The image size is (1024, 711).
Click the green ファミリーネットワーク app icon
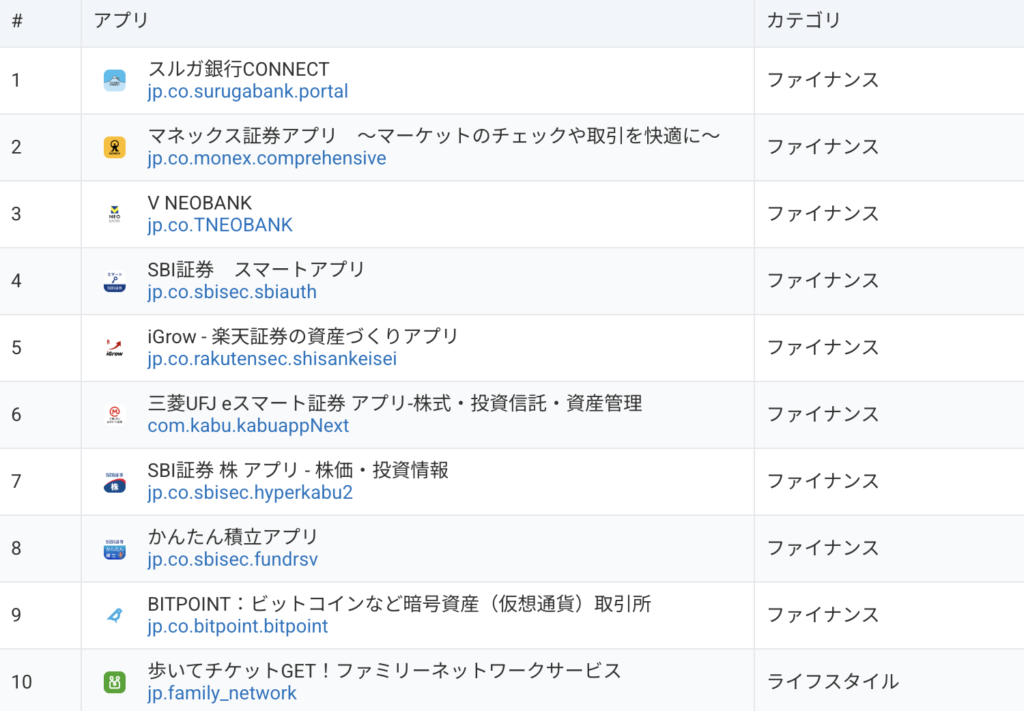tap(115, 682)
